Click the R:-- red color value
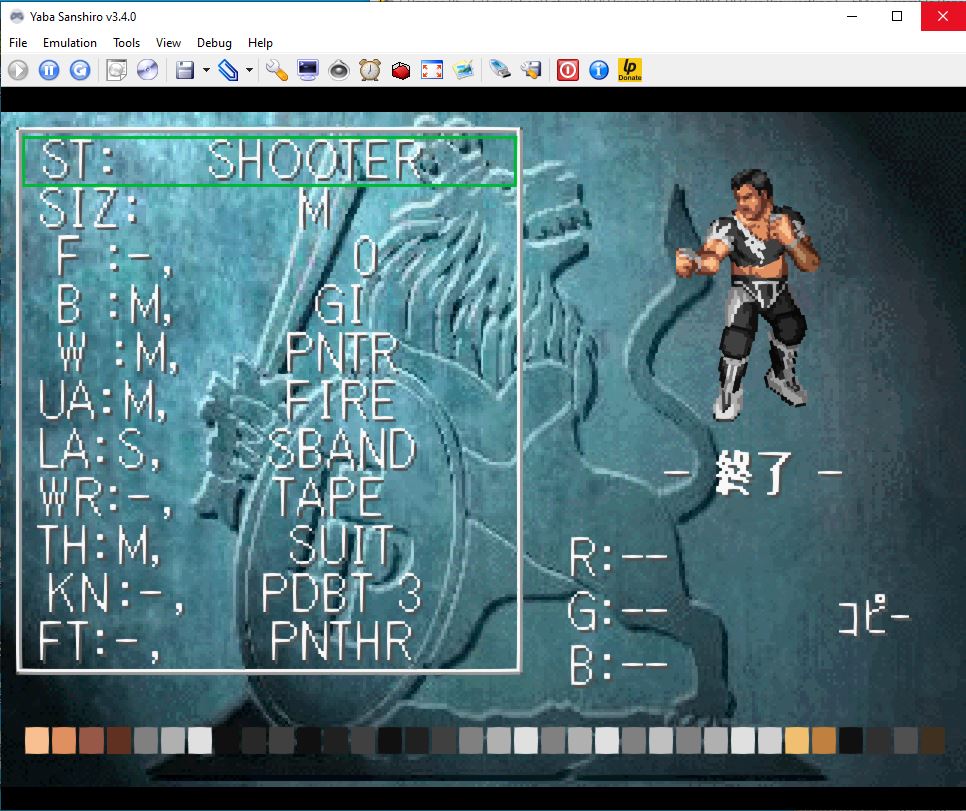This screenshot has width=966, height=811. 618,556
